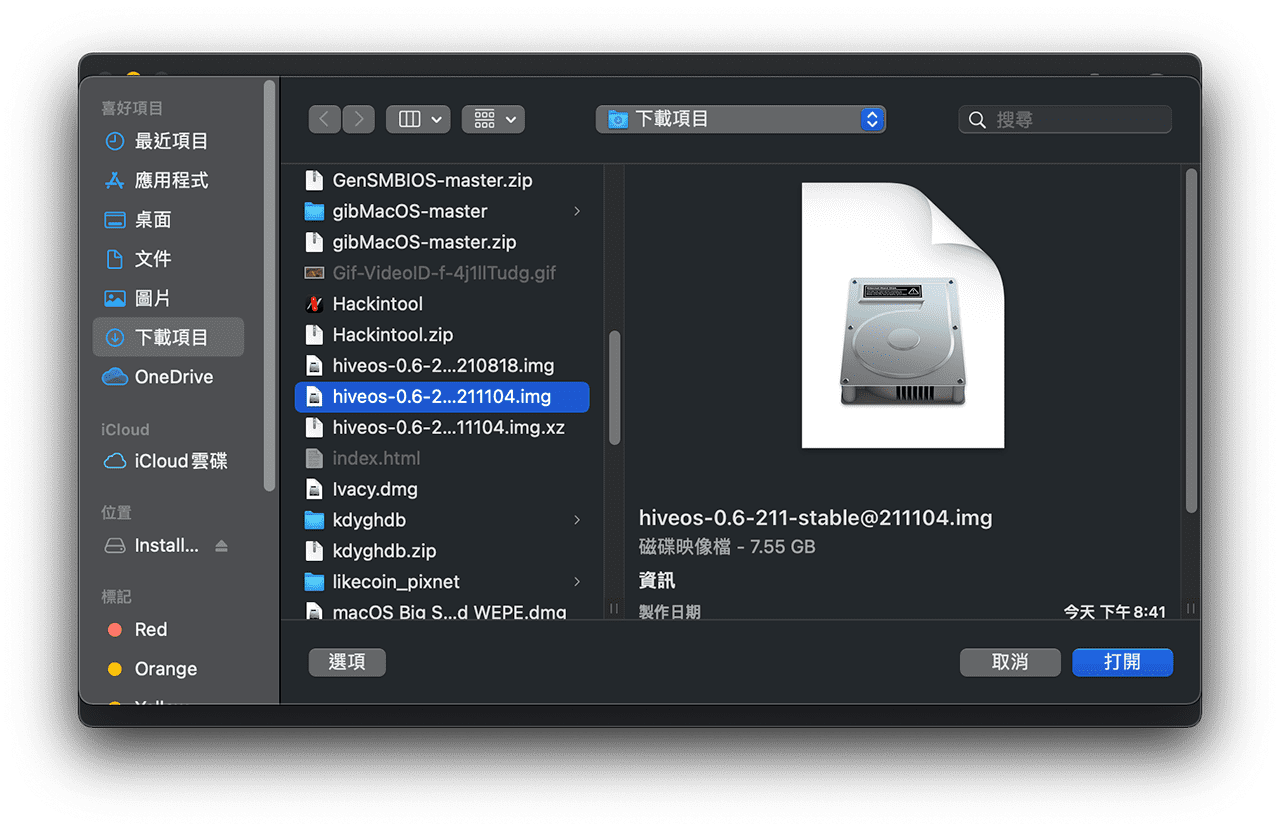
Task: Open OneDrive from the sidebar
Action: coord(172,377)
